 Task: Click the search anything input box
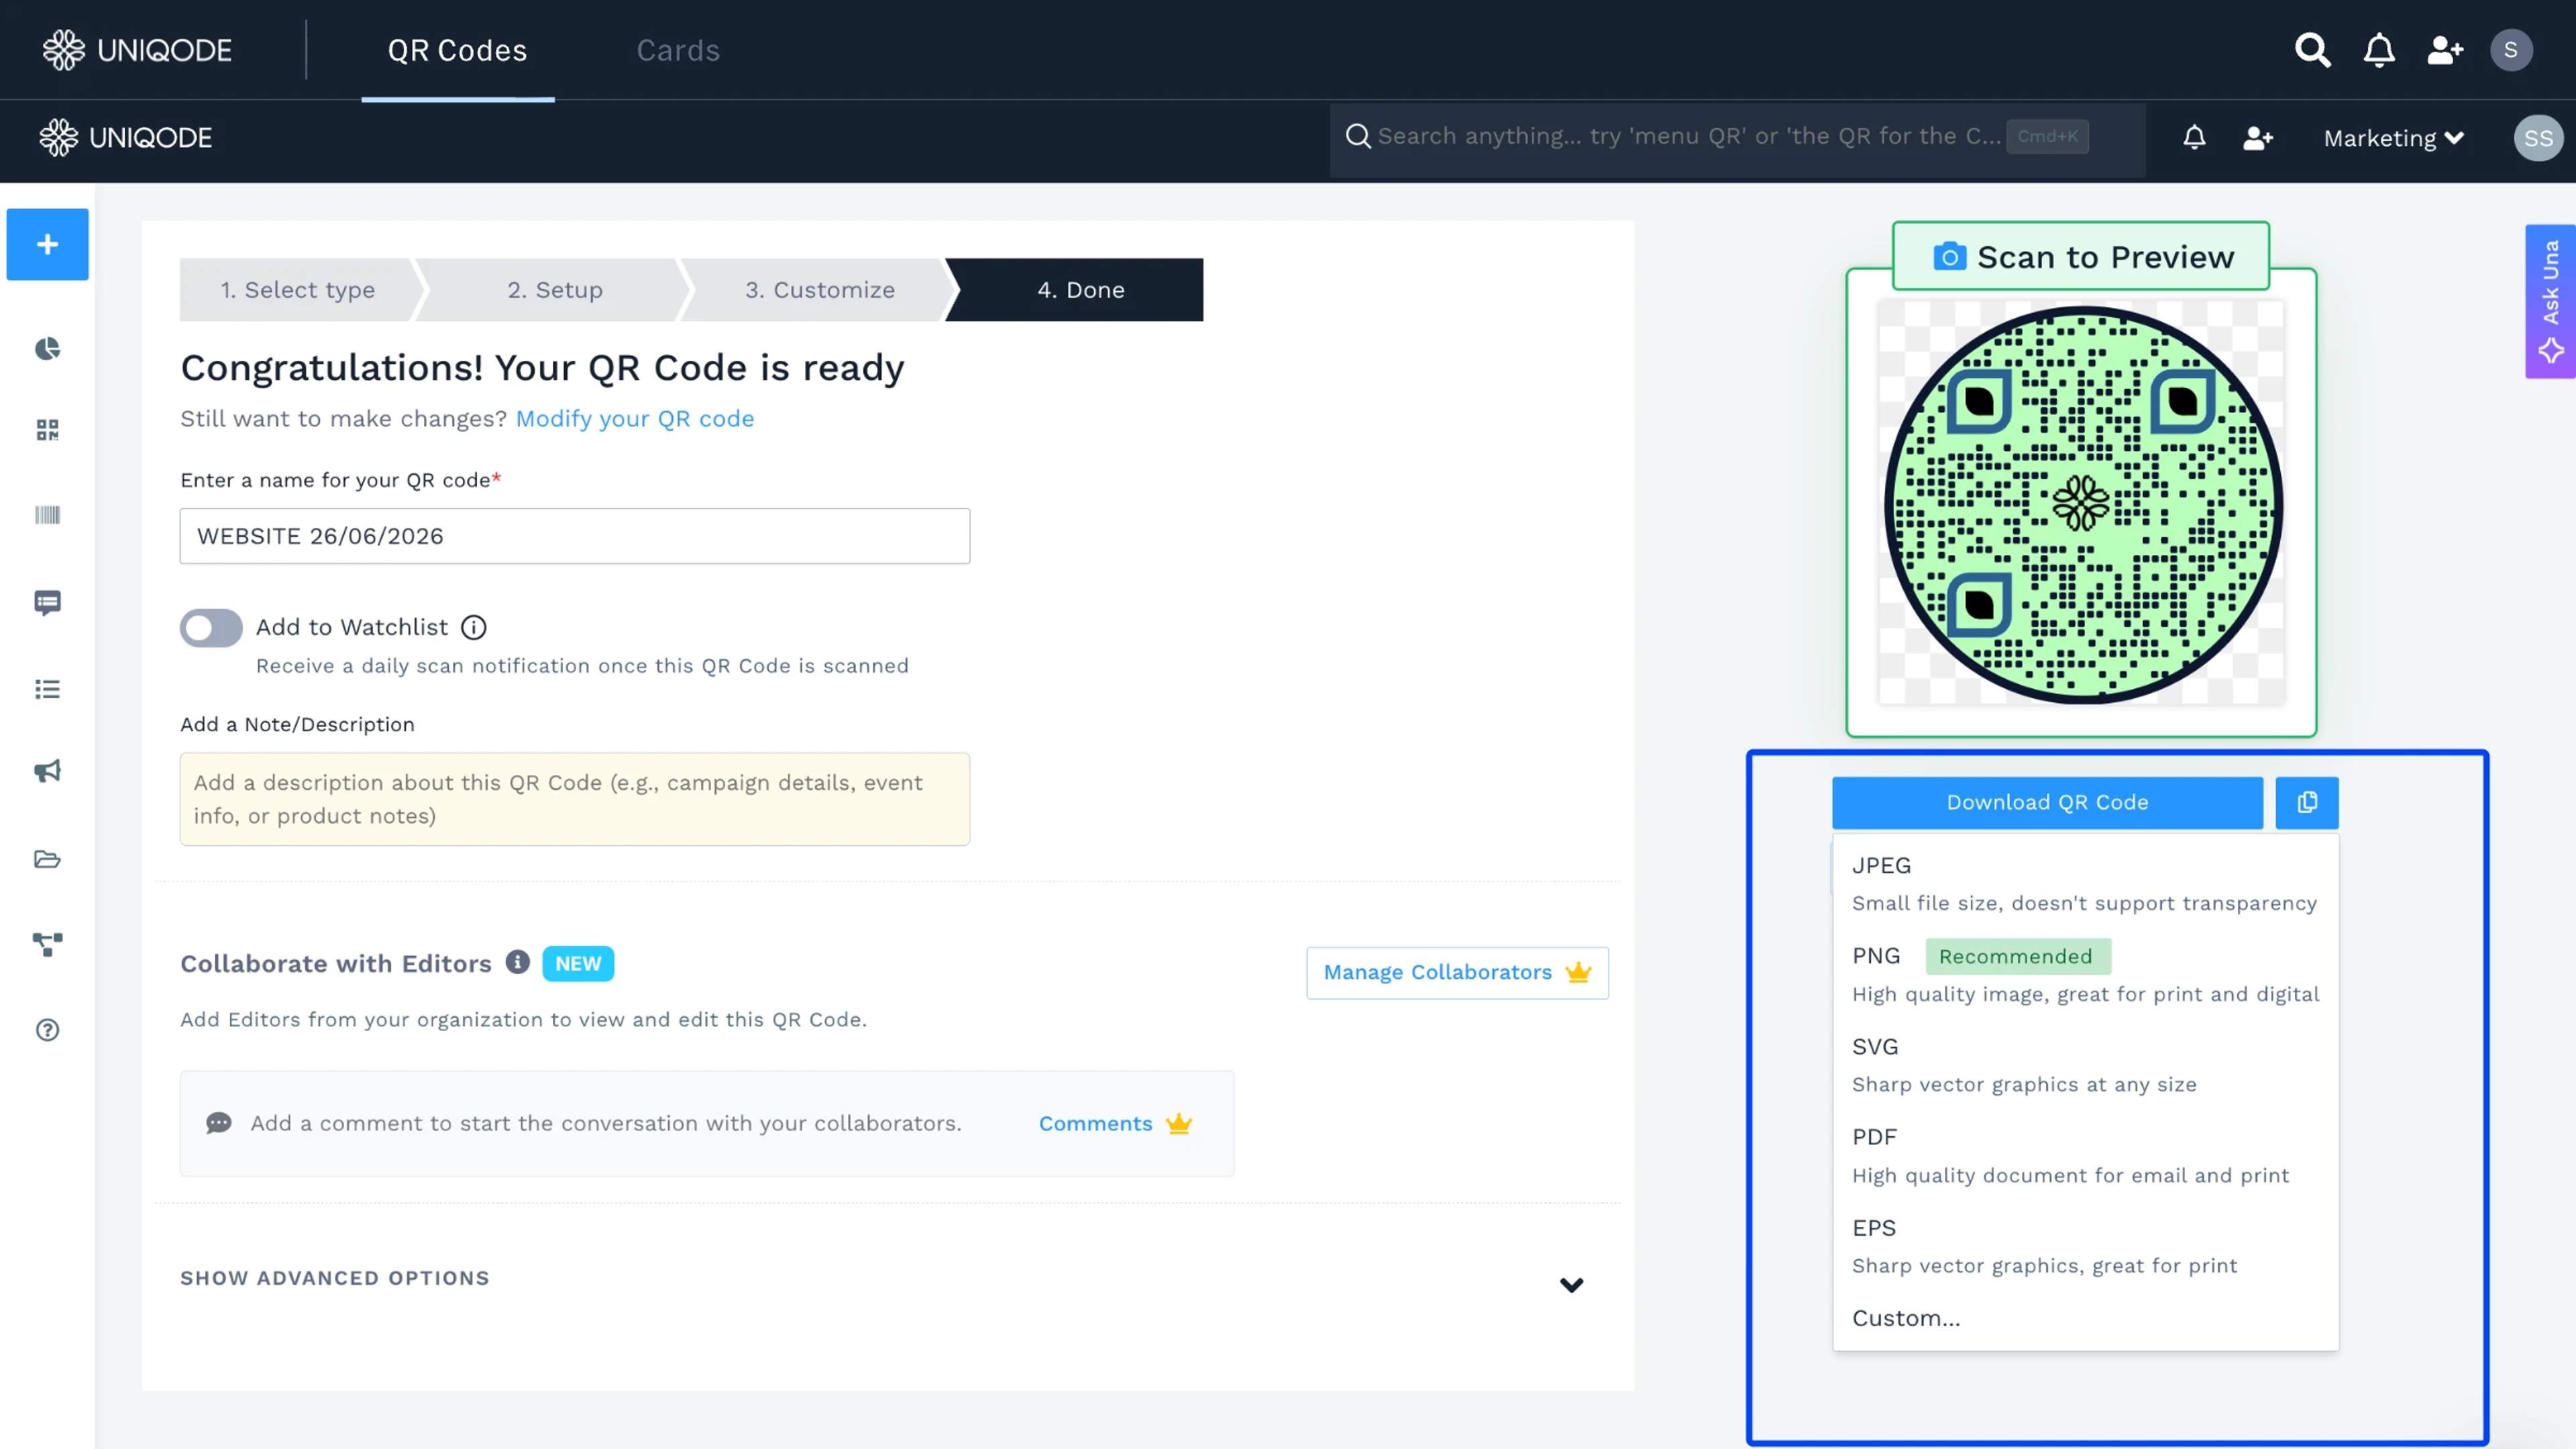(x=1737, y=138)
